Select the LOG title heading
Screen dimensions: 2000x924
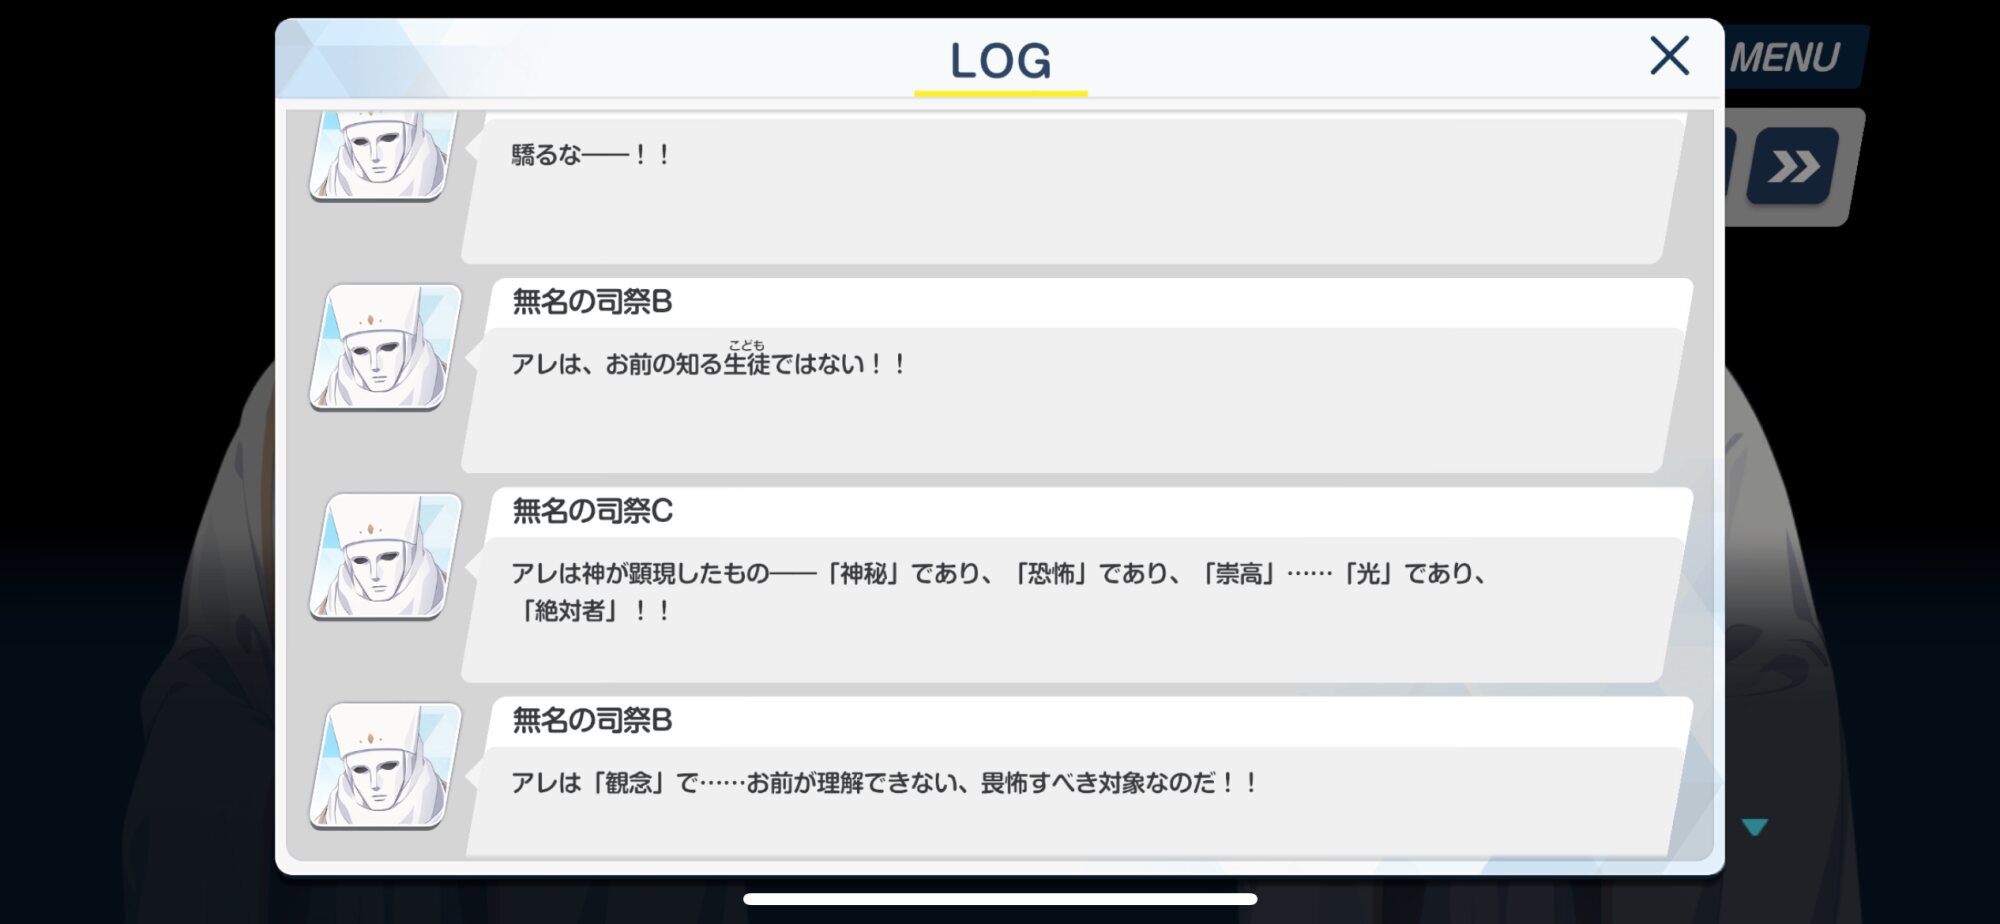point(1000,60)
